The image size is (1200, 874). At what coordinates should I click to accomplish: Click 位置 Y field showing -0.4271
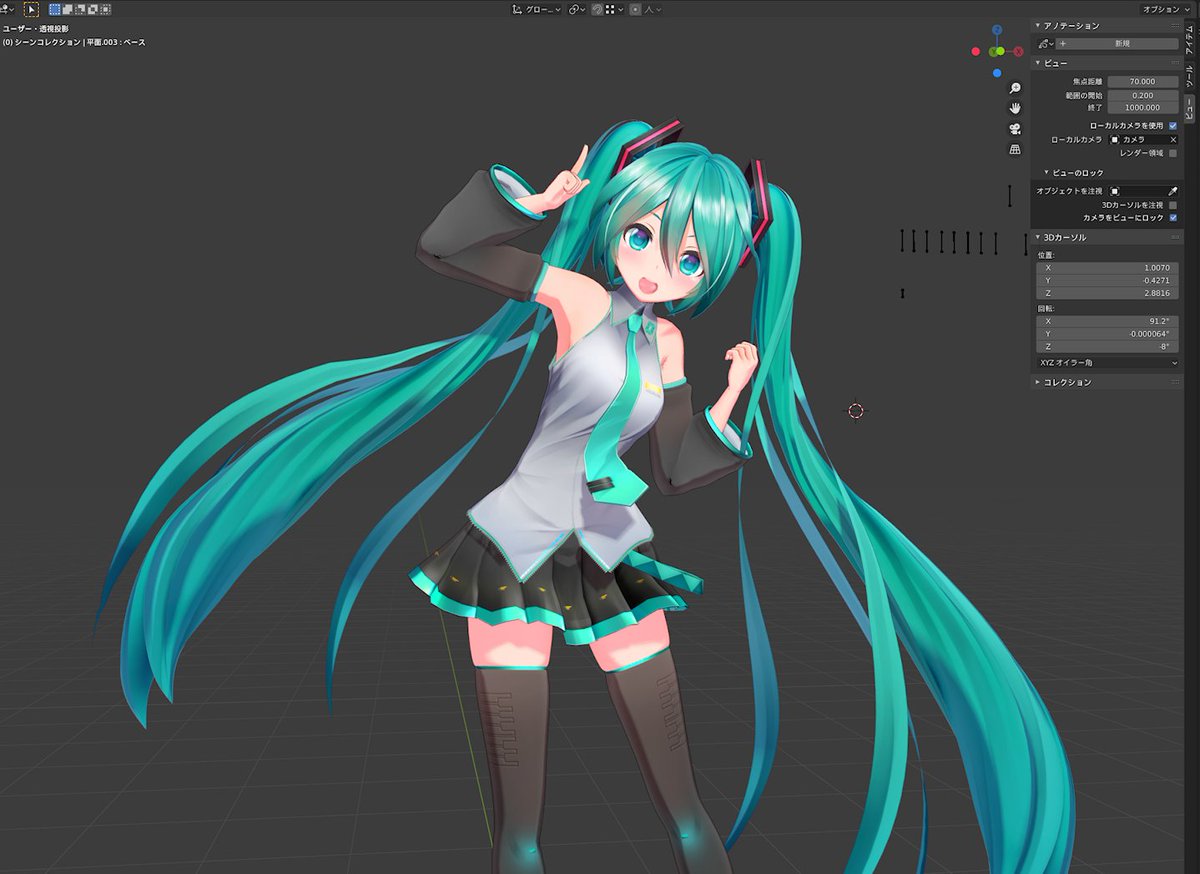1107,281
